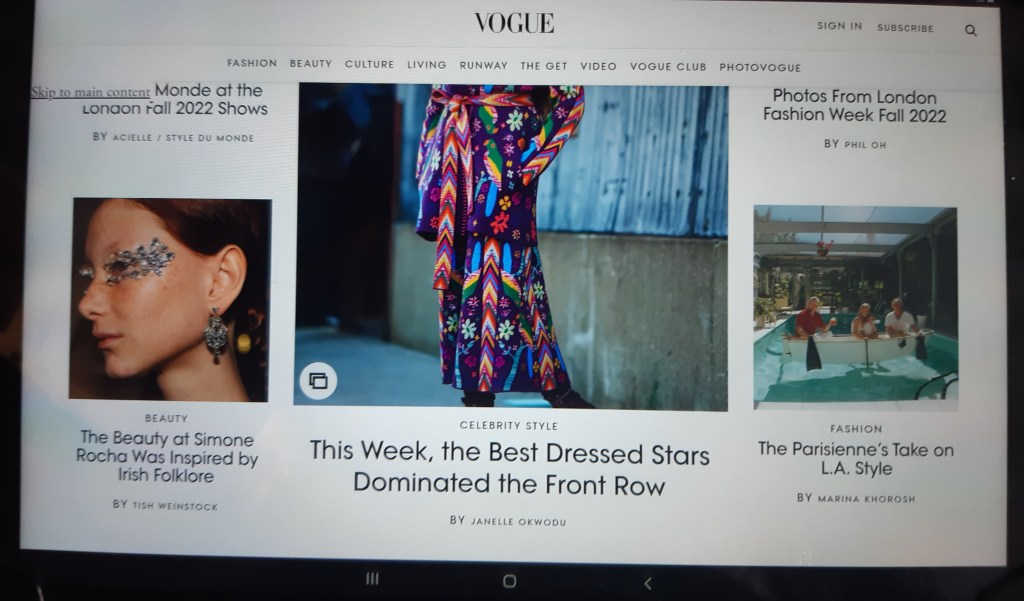
Task: Click the Subscribe link
Action: click(x=905, y=28)
